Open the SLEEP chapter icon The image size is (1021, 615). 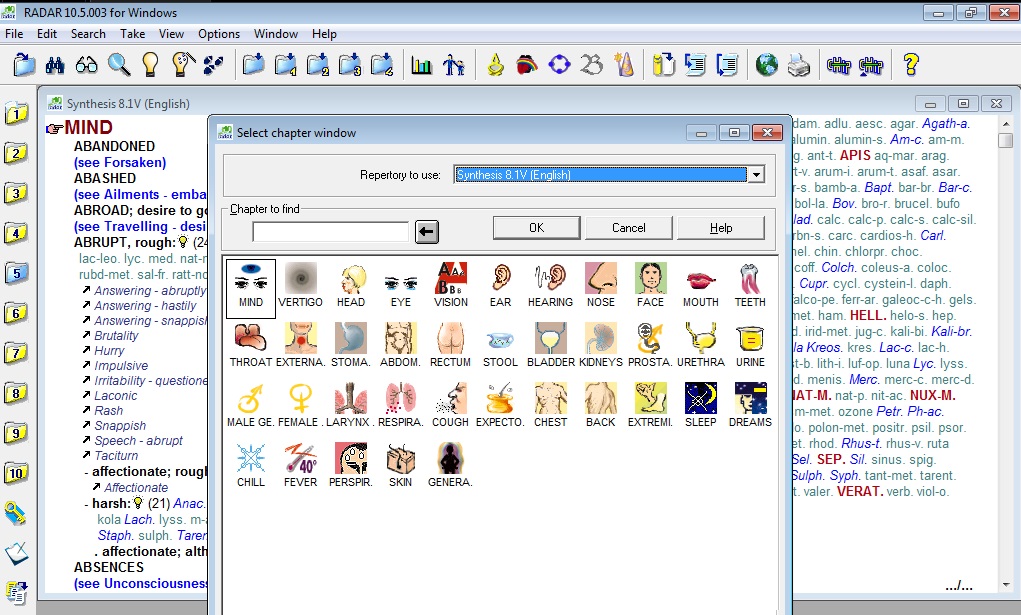(701, 407)
